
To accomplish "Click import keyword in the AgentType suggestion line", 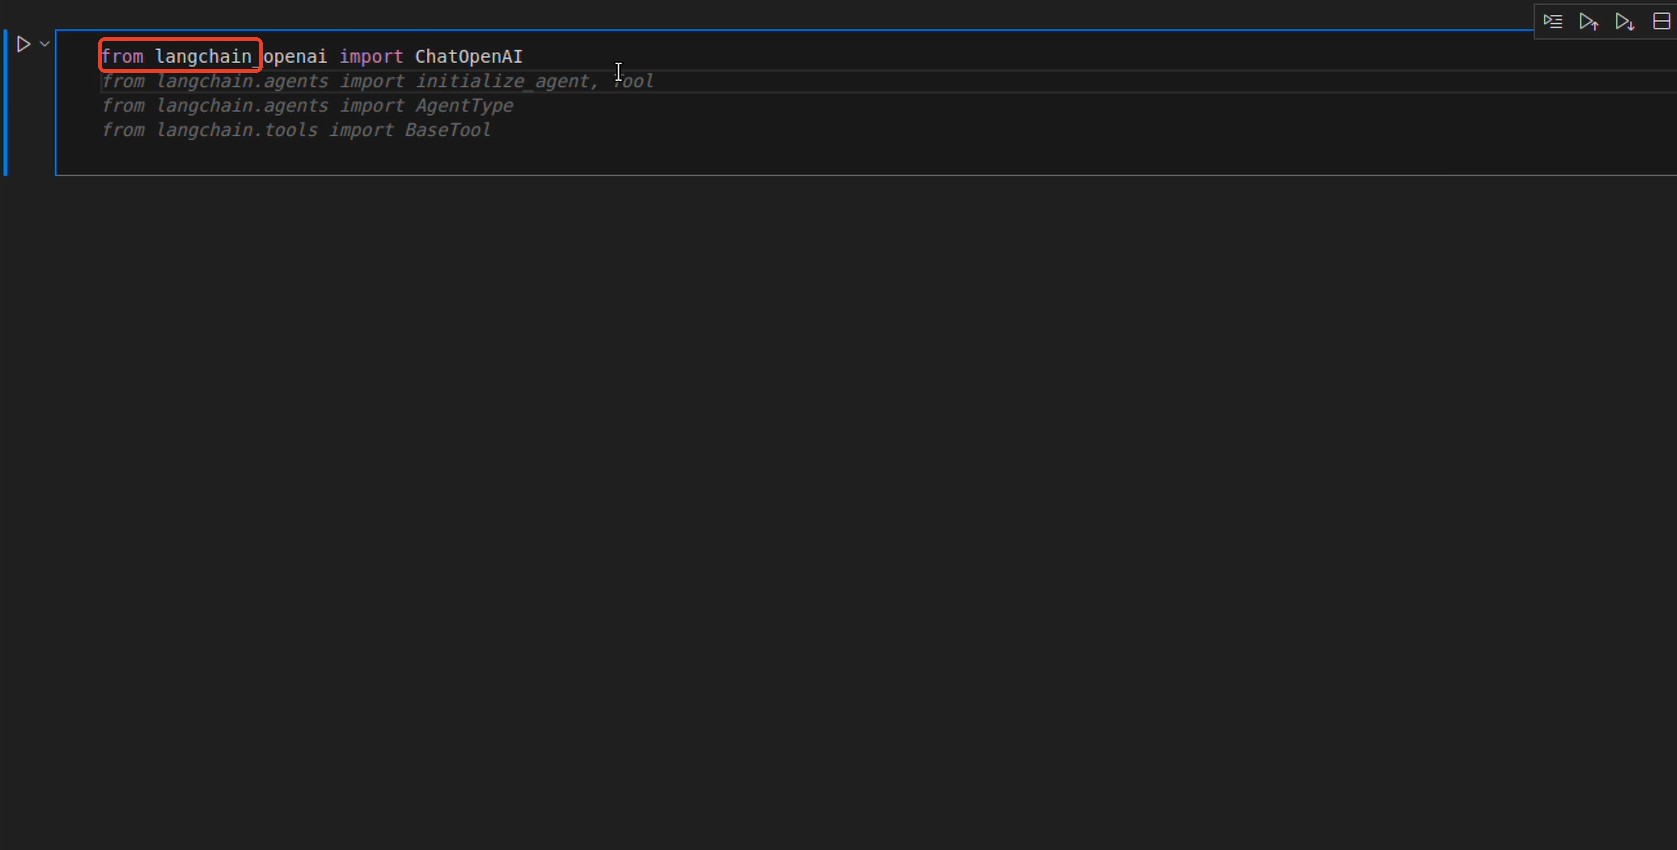I will (372, 106).
